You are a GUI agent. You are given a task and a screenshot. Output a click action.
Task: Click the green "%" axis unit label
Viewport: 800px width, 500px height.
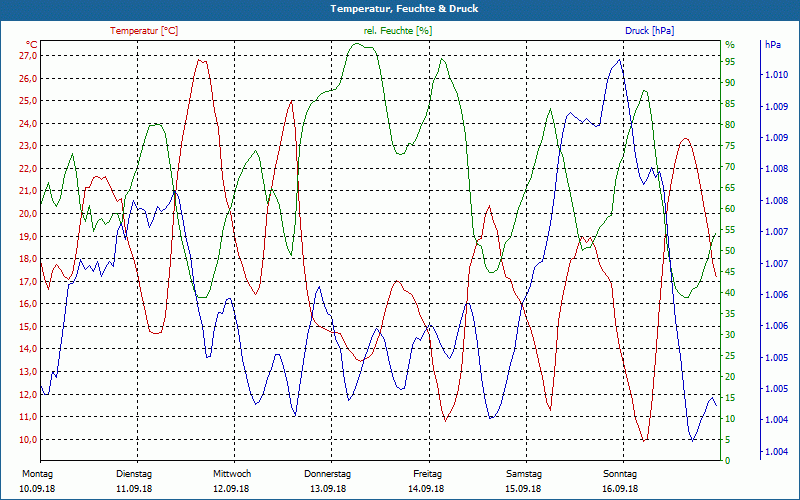point(730,45)
